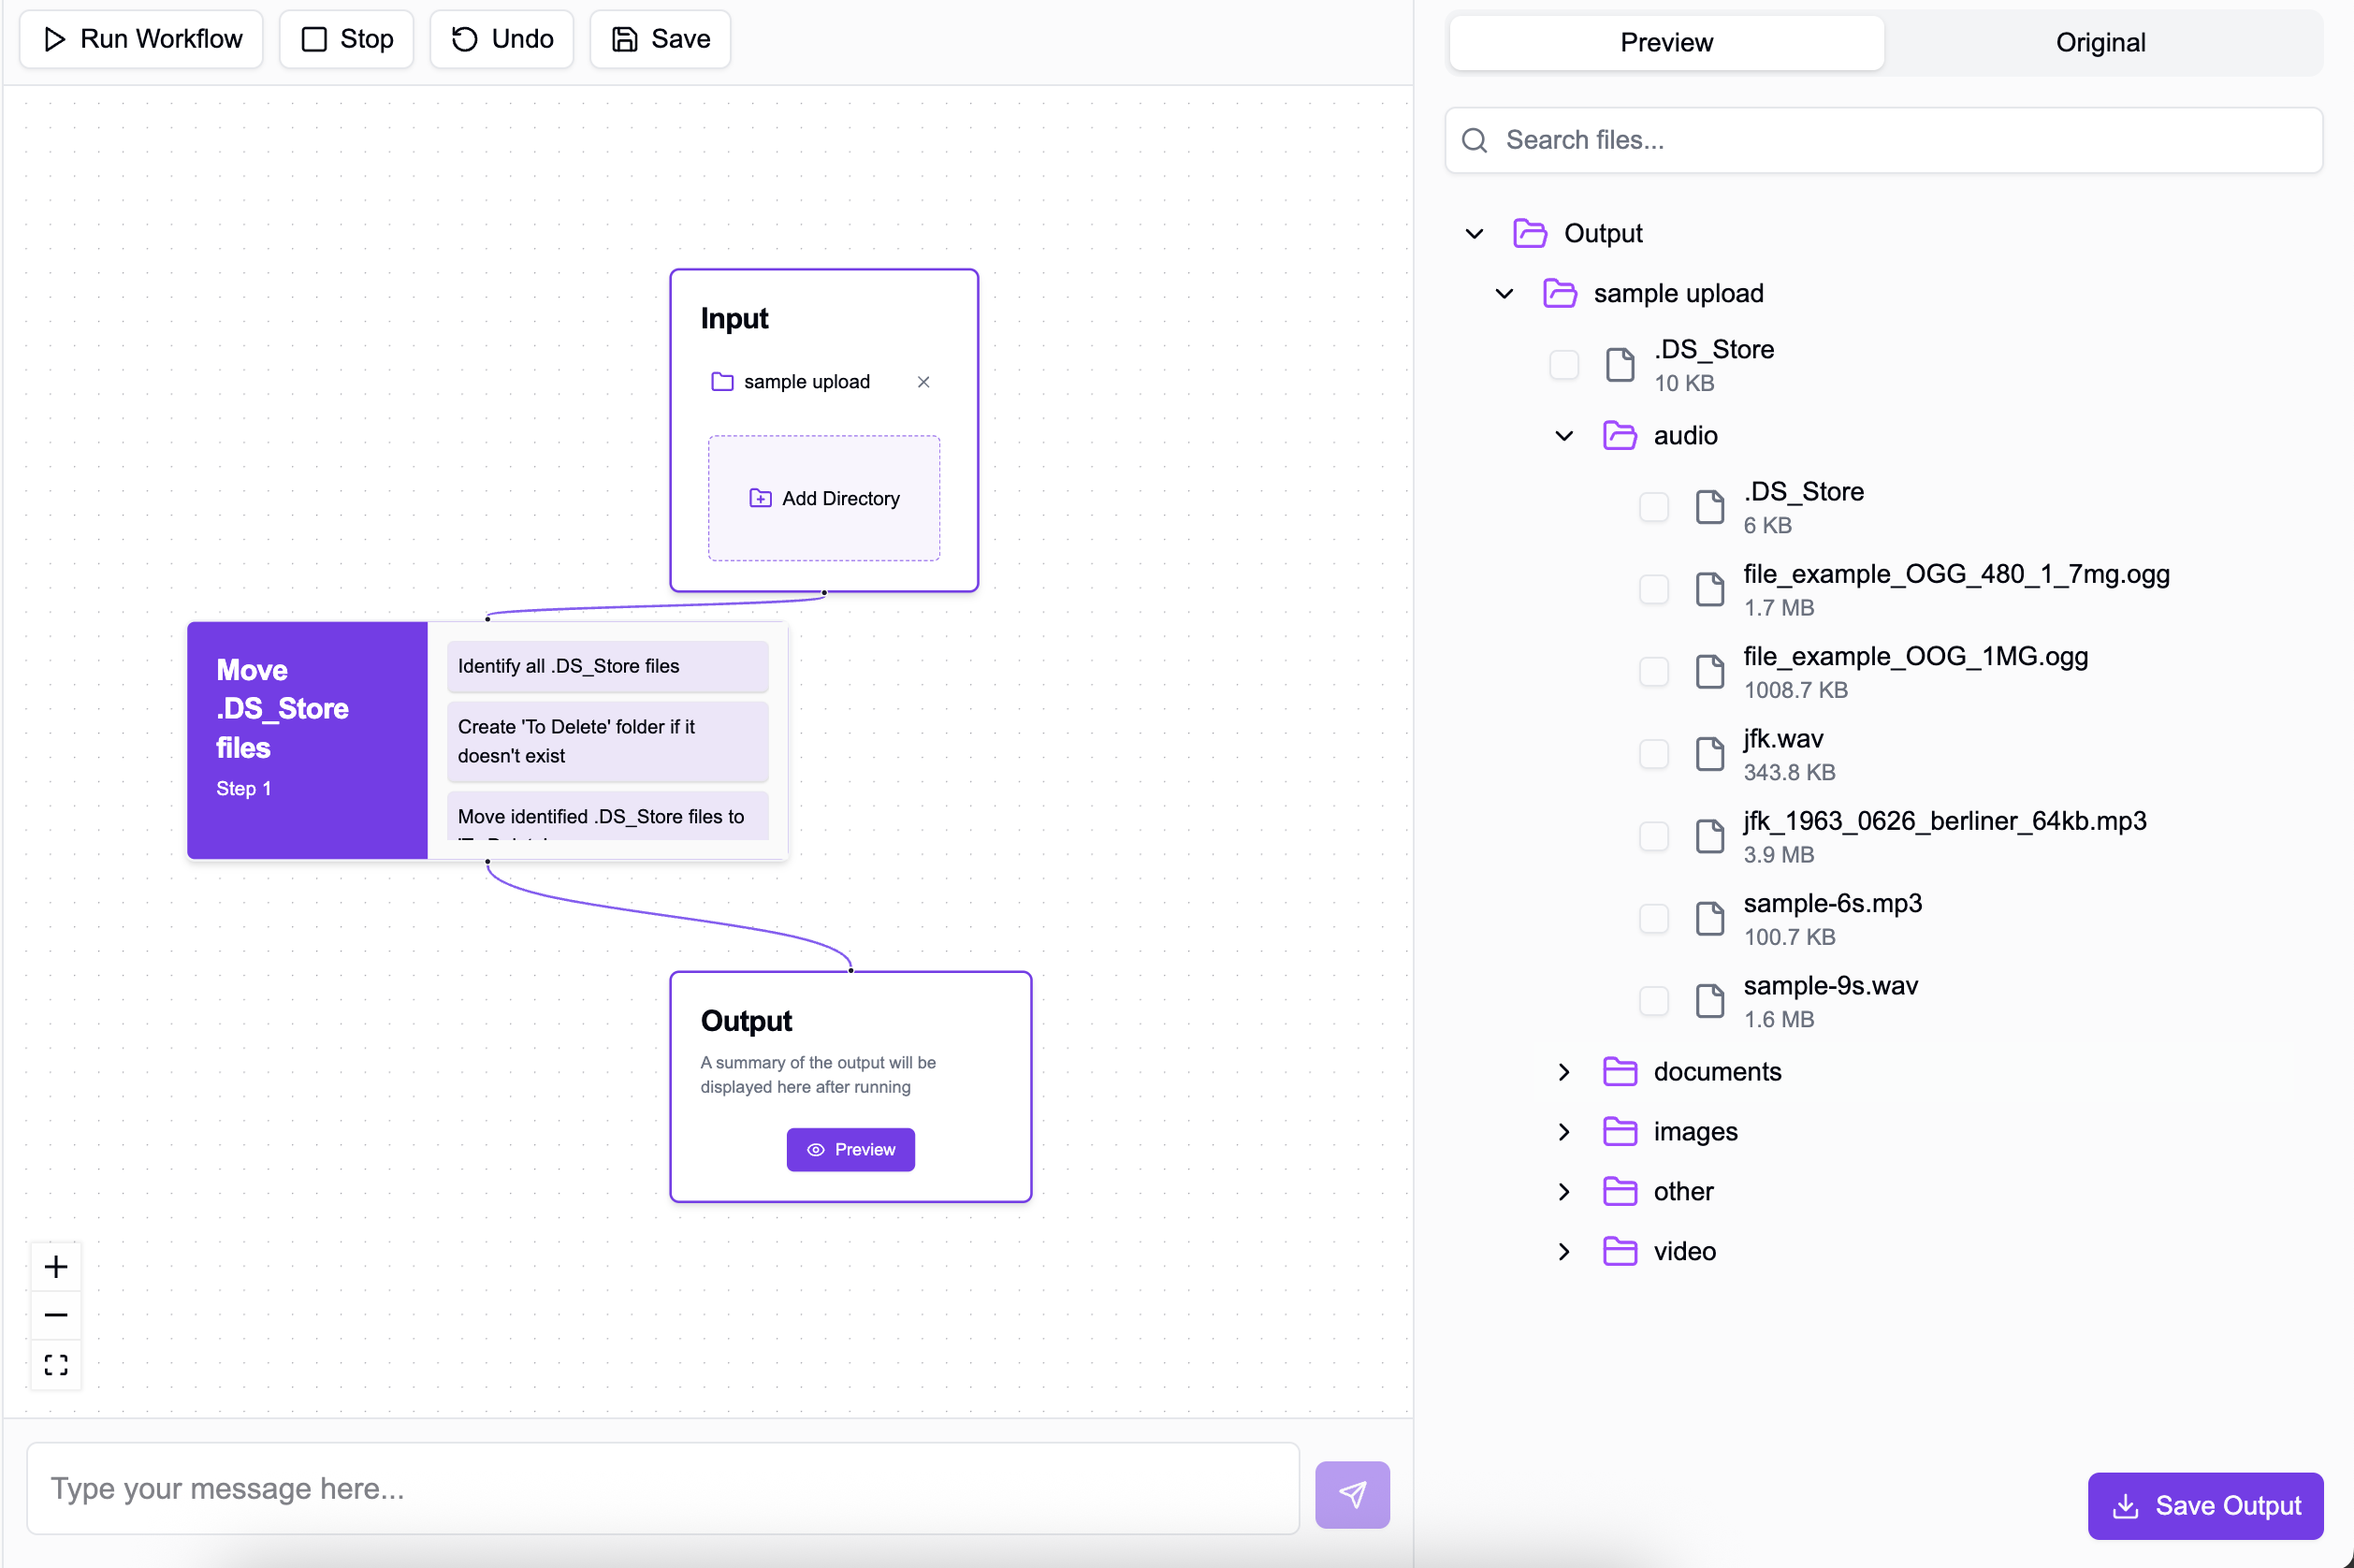2354x1568 pixels.
Task: Click file icon of 10 KB .DS_Store
Action: click(1620, 365)
